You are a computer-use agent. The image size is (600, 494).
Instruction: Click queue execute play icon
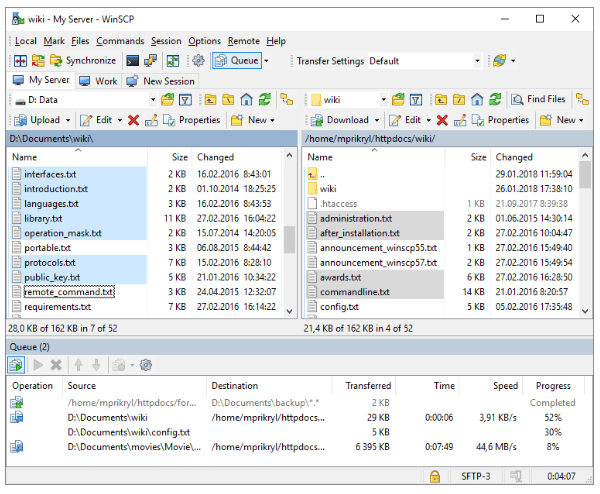tap(38, 365)
